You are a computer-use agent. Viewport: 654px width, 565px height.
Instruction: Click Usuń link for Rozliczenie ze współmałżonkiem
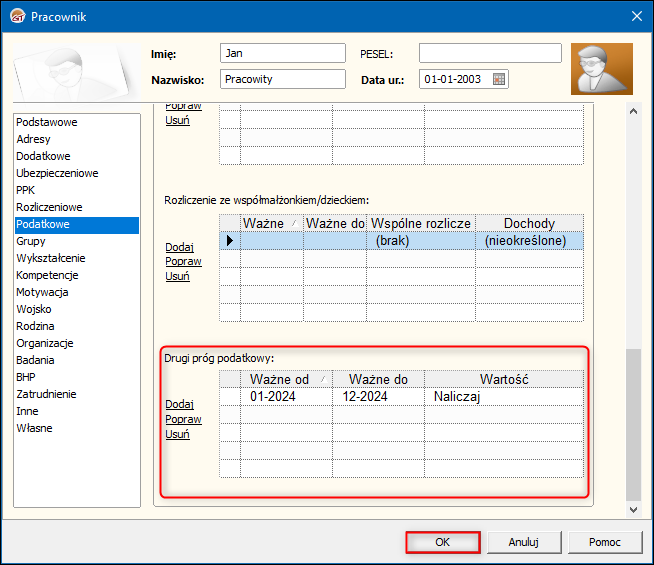pyautogui.click(x=177, y=276)
